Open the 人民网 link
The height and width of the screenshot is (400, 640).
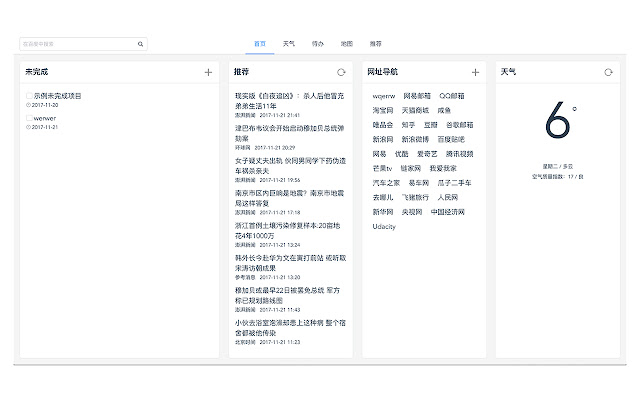(448, 197)
